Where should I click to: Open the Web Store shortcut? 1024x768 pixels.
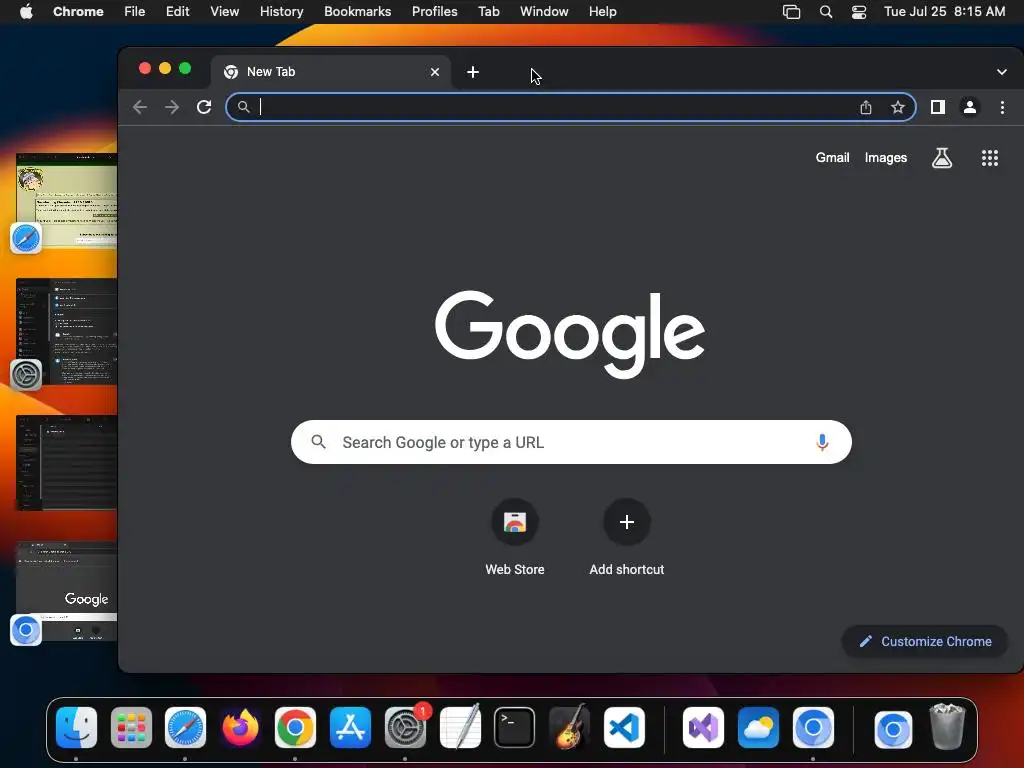pos(515,538)
